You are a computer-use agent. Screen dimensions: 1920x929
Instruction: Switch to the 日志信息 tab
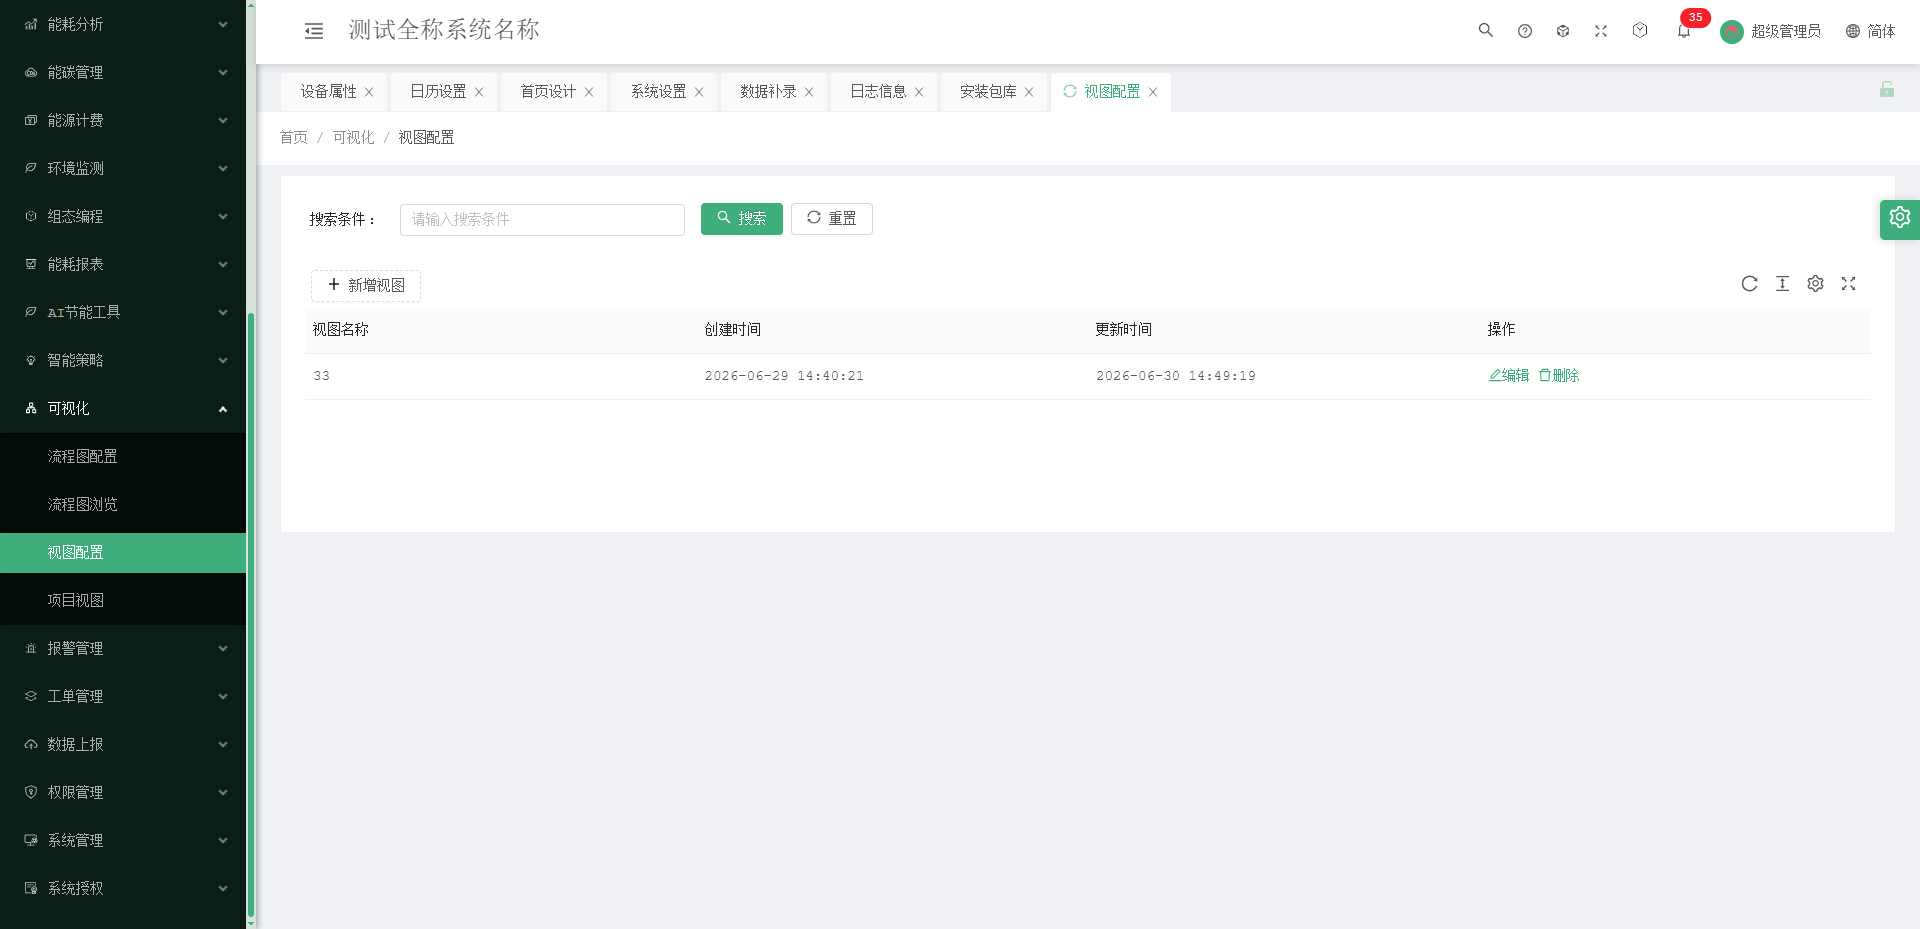(x=878, y=91)
